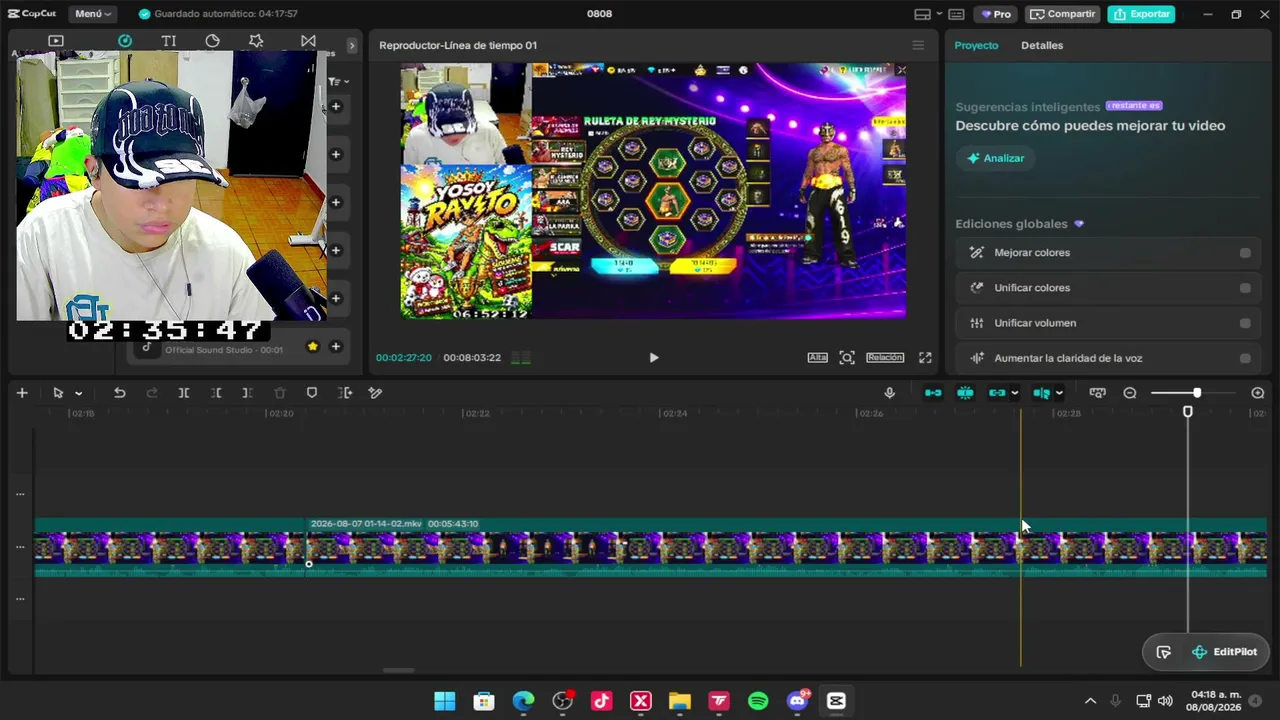Open the player panel hamburger menu

pos(918,45)
